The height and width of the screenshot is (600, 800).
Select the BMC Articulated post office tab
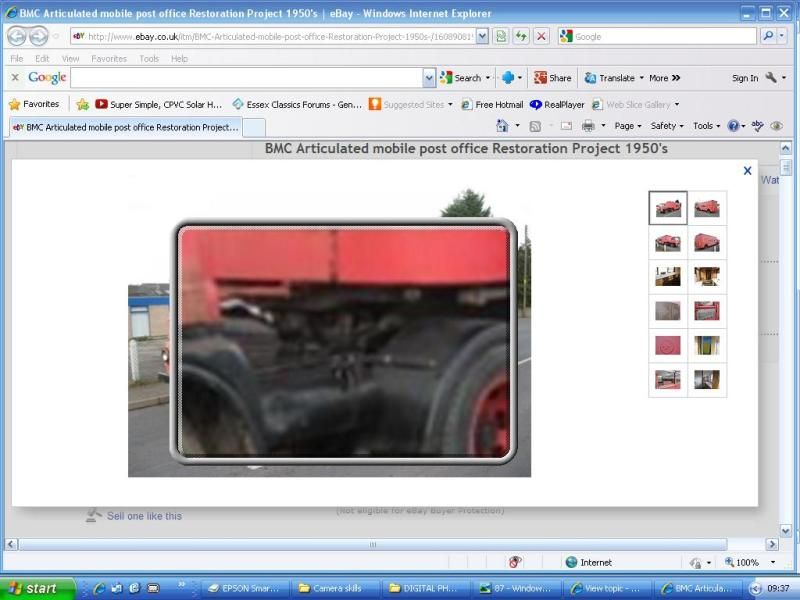(125, 127)
